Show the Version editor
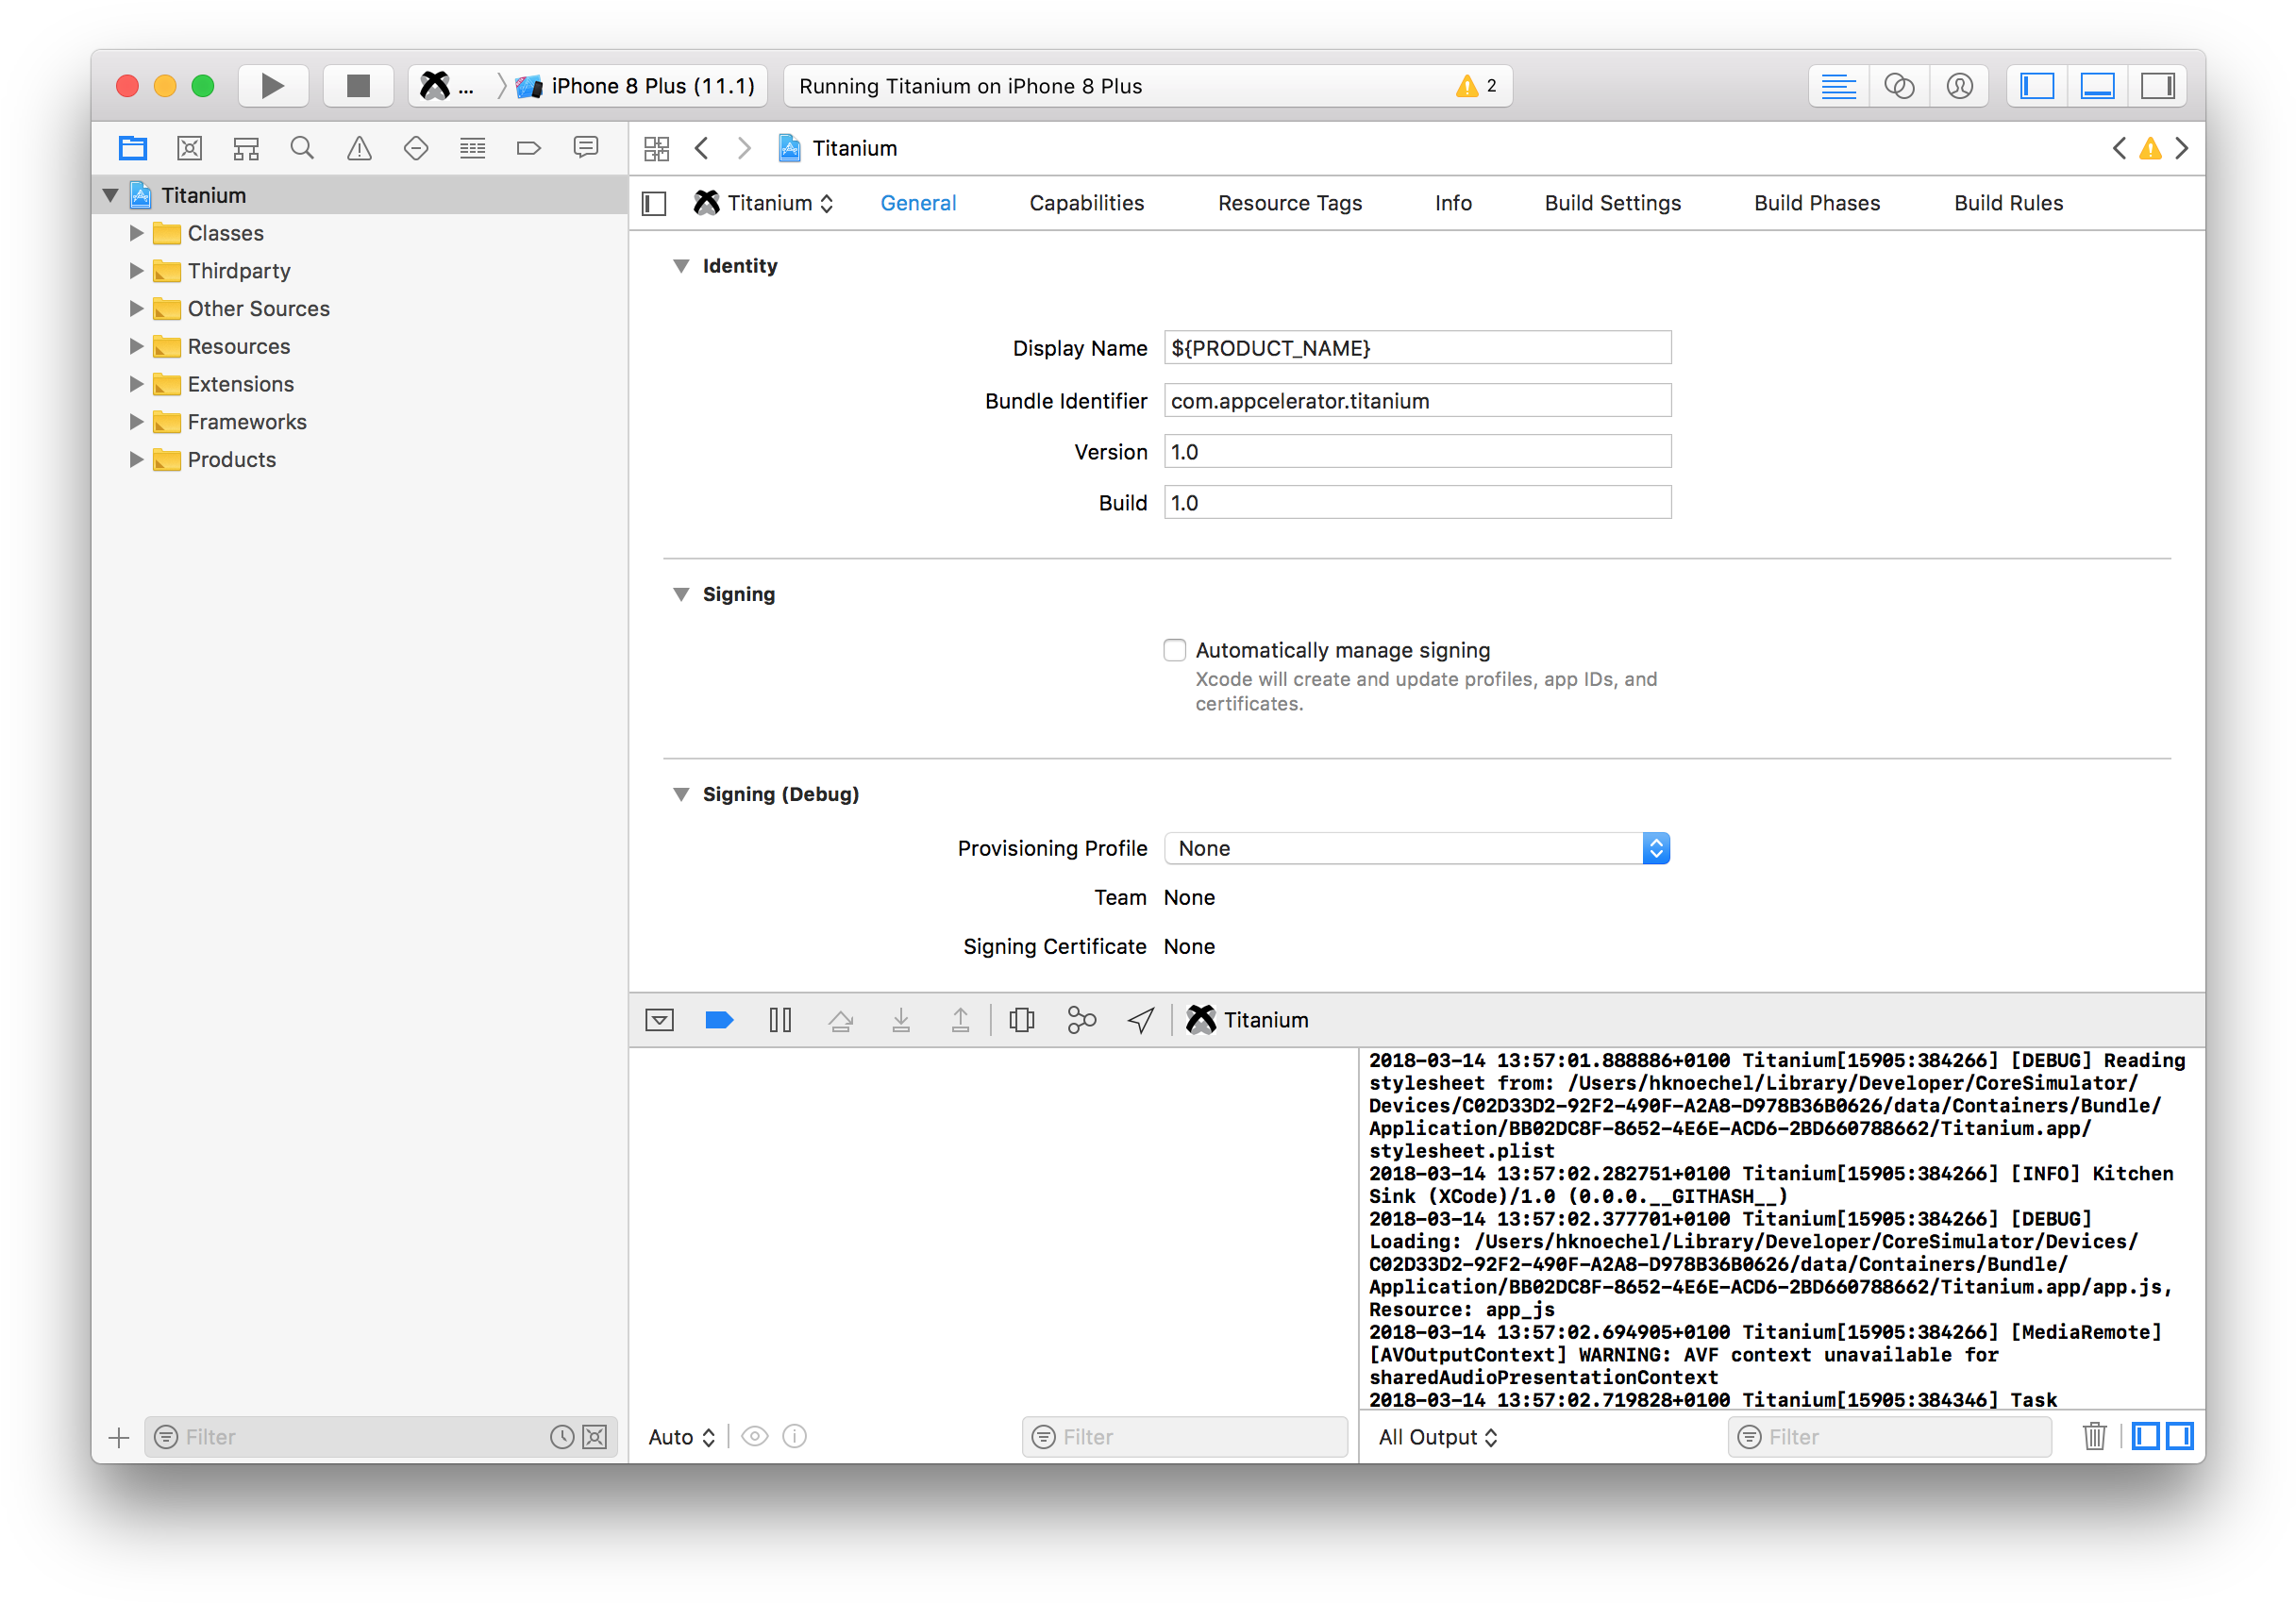 click(x=1959, y=86)
